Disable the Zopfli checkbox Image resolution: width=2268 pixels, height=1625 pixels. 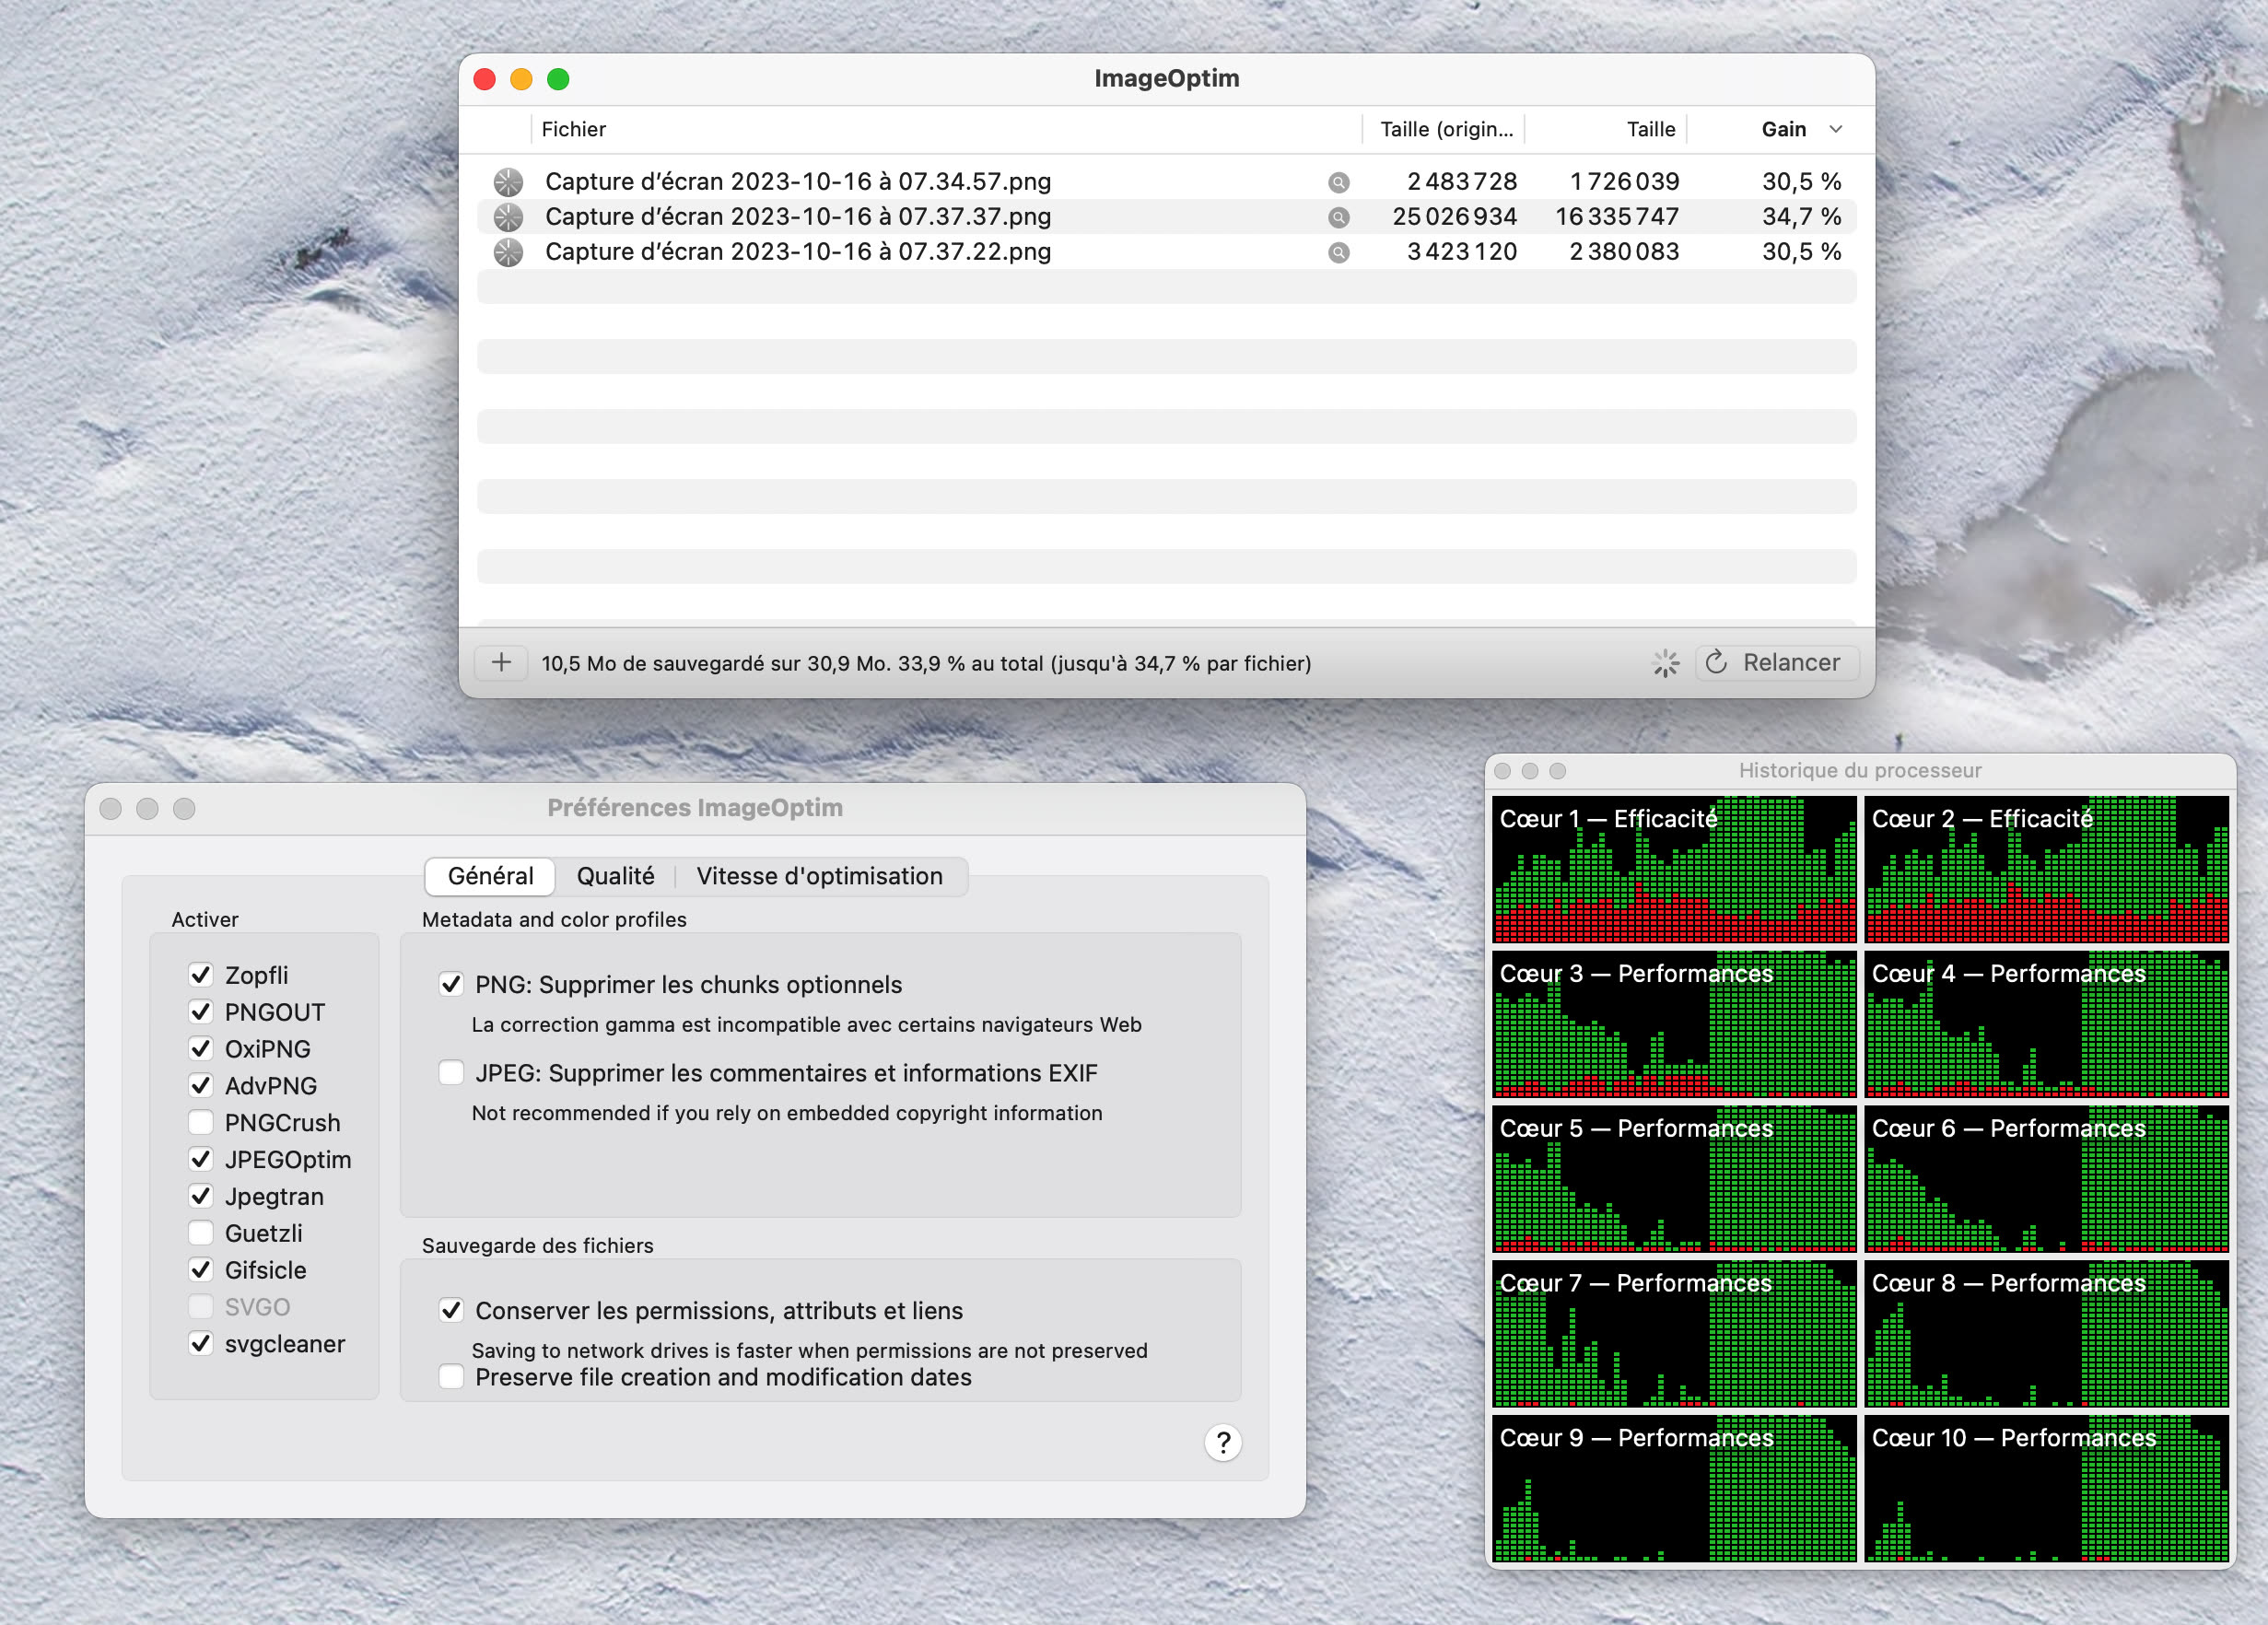click(201, 975)
